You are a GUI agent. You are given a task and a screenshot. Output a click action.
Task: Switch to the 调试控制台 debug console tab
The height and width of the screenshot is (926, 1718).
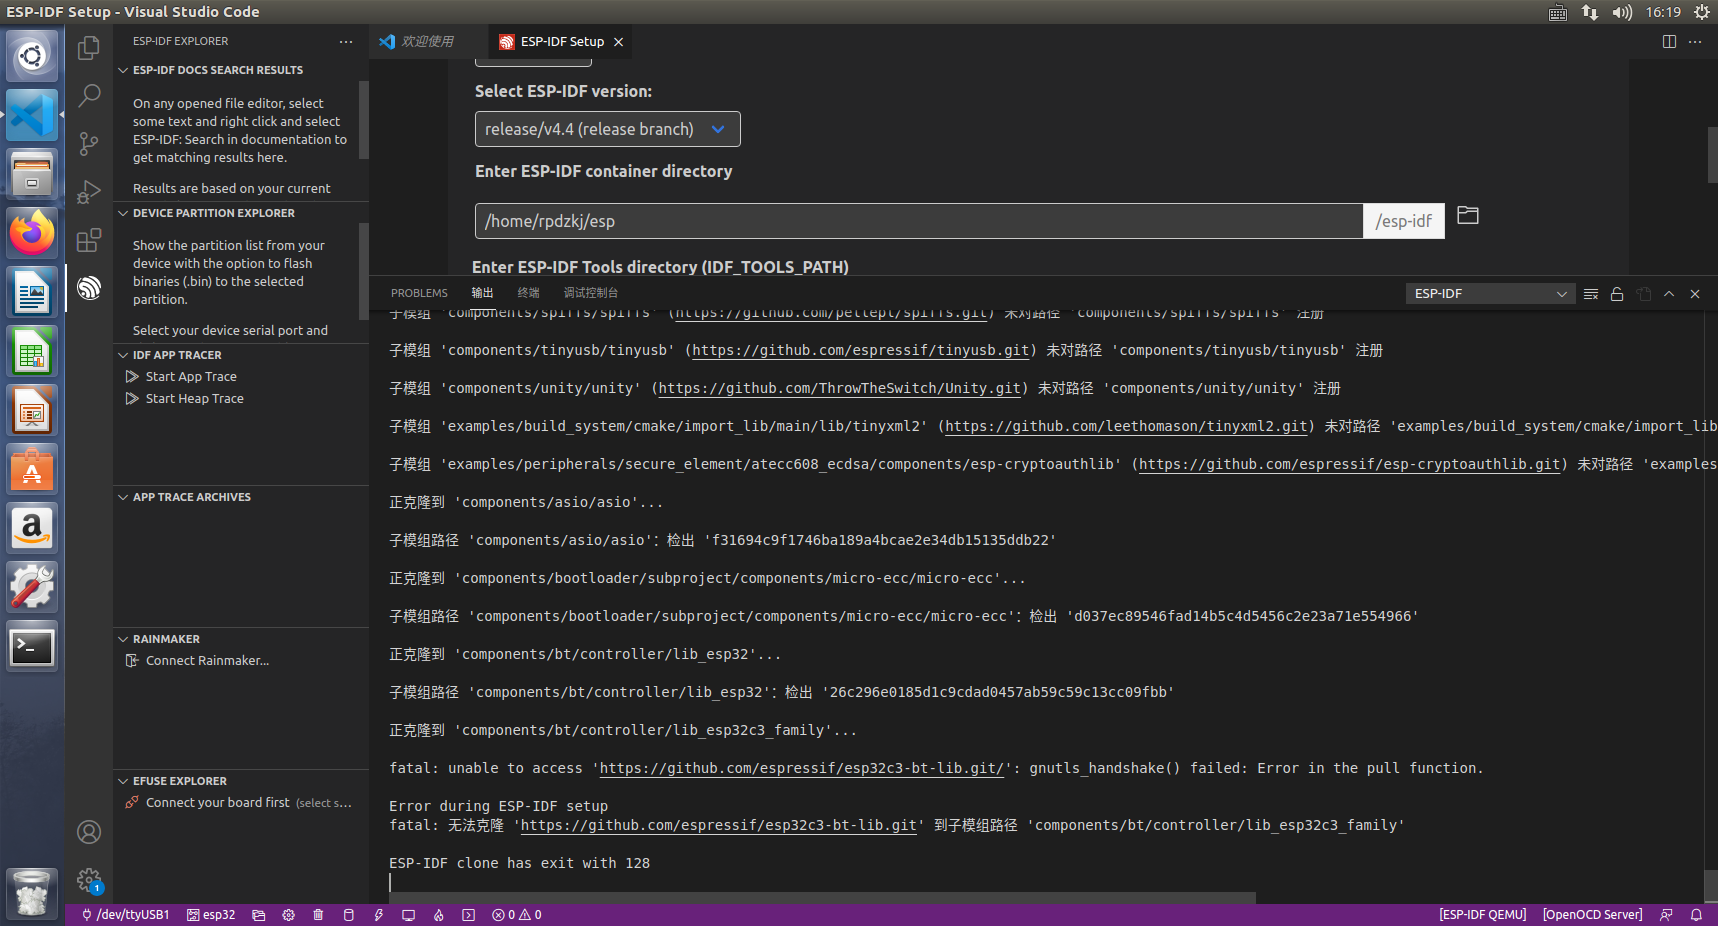pyautogui.click(x=591, y=293)
